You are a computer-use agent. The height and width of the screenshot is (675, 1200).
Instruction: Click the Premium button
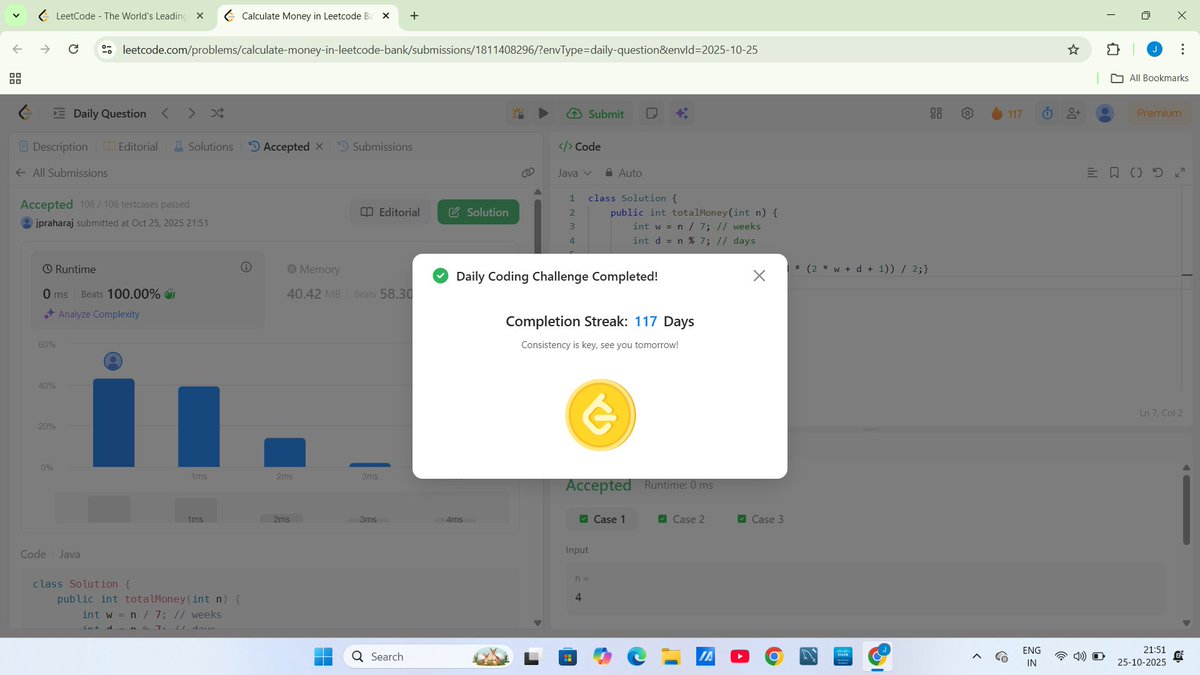[1159, 113]
